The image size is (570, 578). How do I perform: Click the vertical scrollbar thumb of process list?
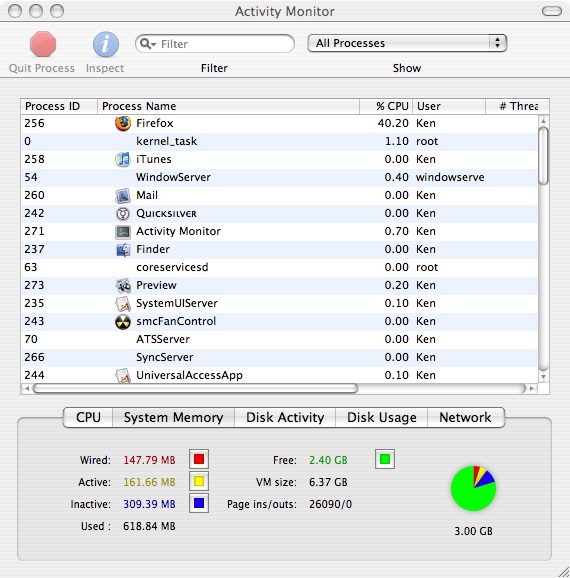coord(543,155)
